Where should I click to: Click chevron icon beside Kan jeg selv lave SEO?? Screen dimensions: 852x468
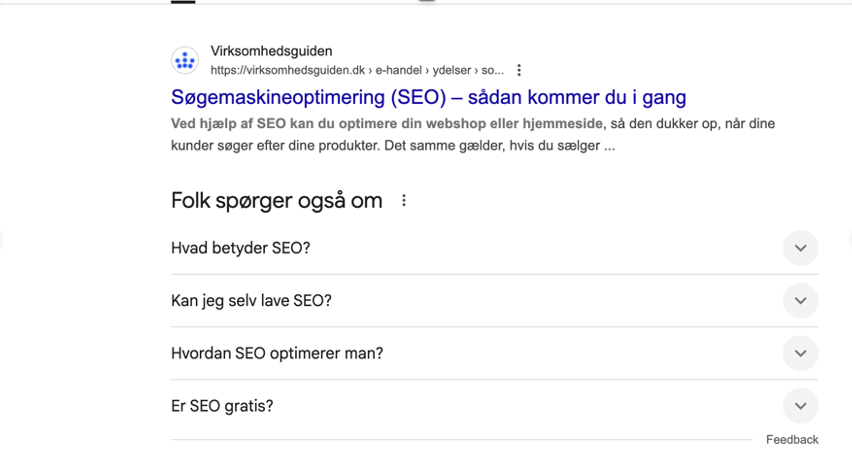(800, 301)
